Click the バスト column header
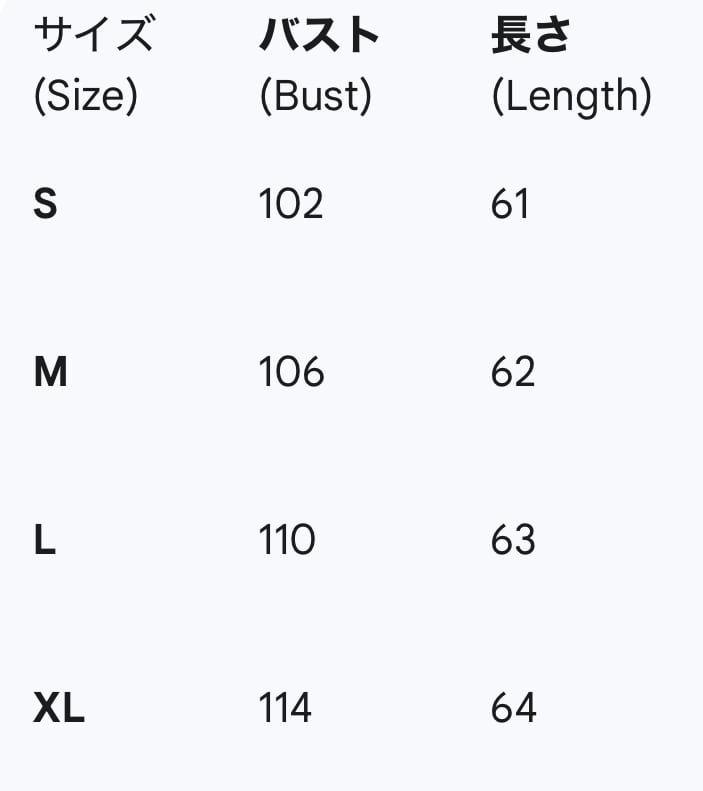The width and height of the screenshot is (703, 791). tap(320, 37)
